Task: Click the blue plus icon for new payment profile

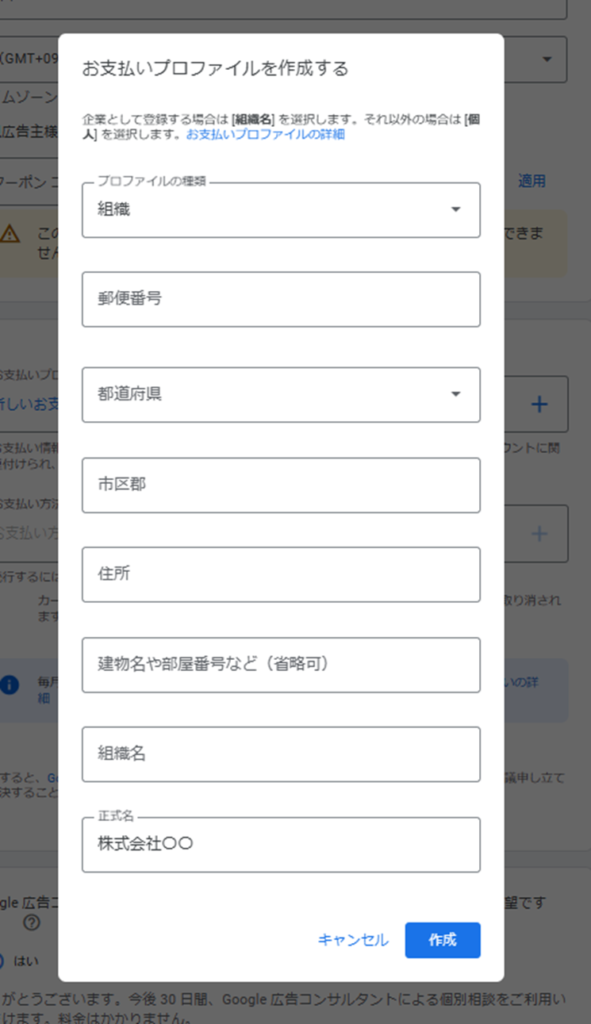Action: [x=539, y=404]
